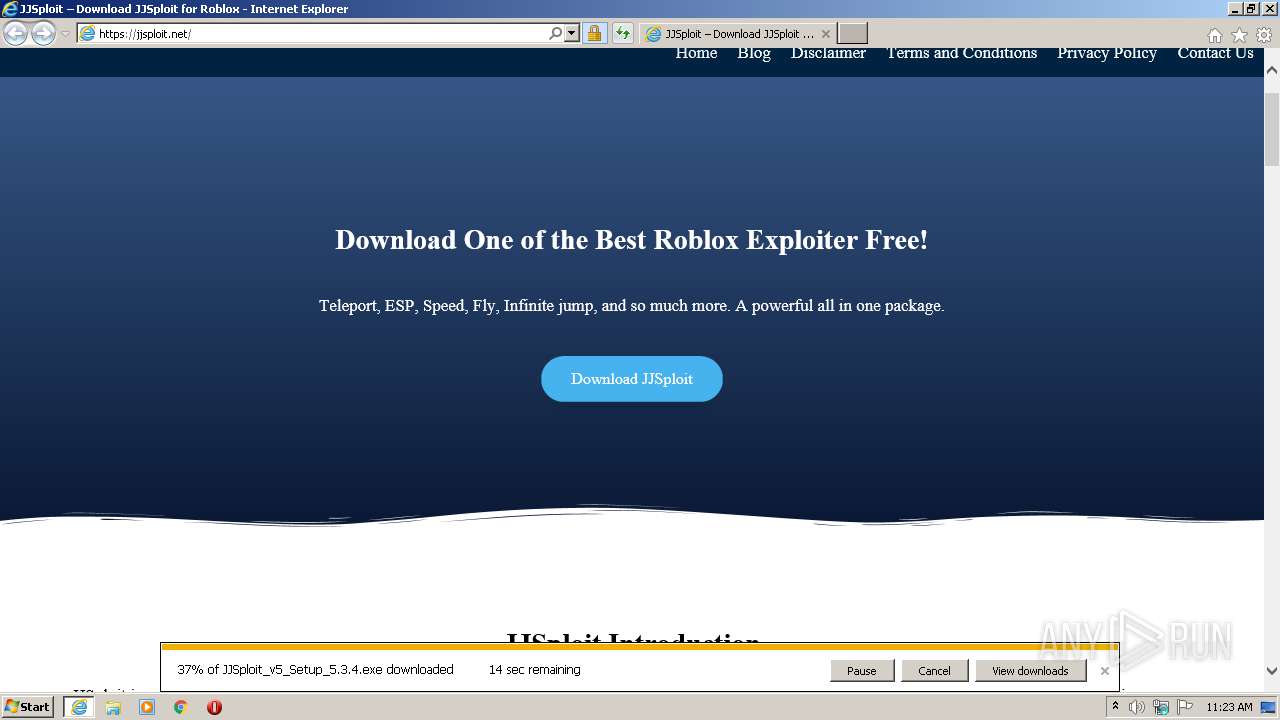Cancel the JJSploit setup download
Screen dimensions: 1280x720
(x=934, y=671)
